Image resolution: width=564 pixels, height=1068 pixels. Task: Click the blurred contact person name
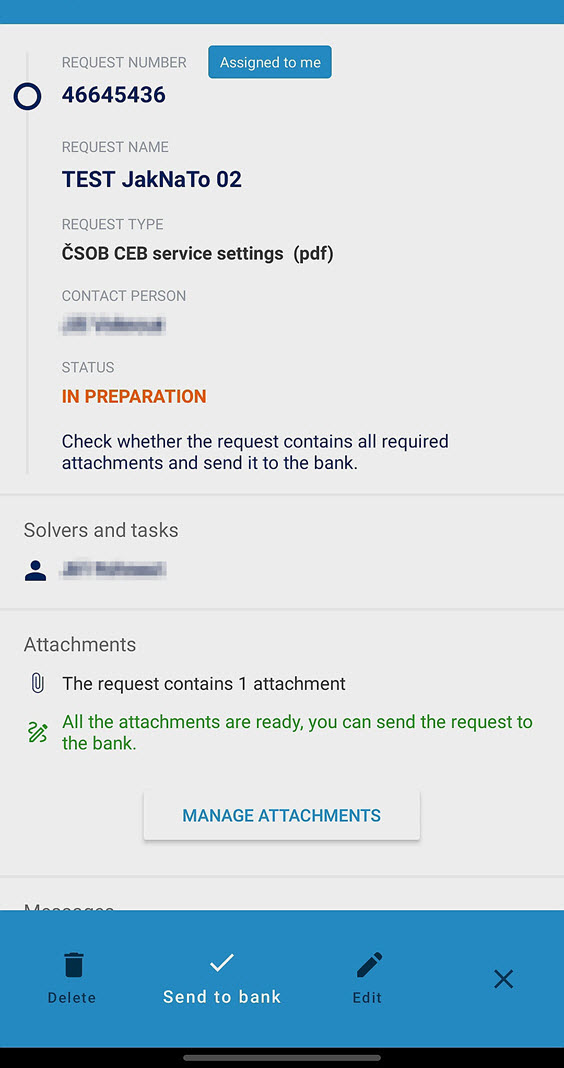click(113, 325)
